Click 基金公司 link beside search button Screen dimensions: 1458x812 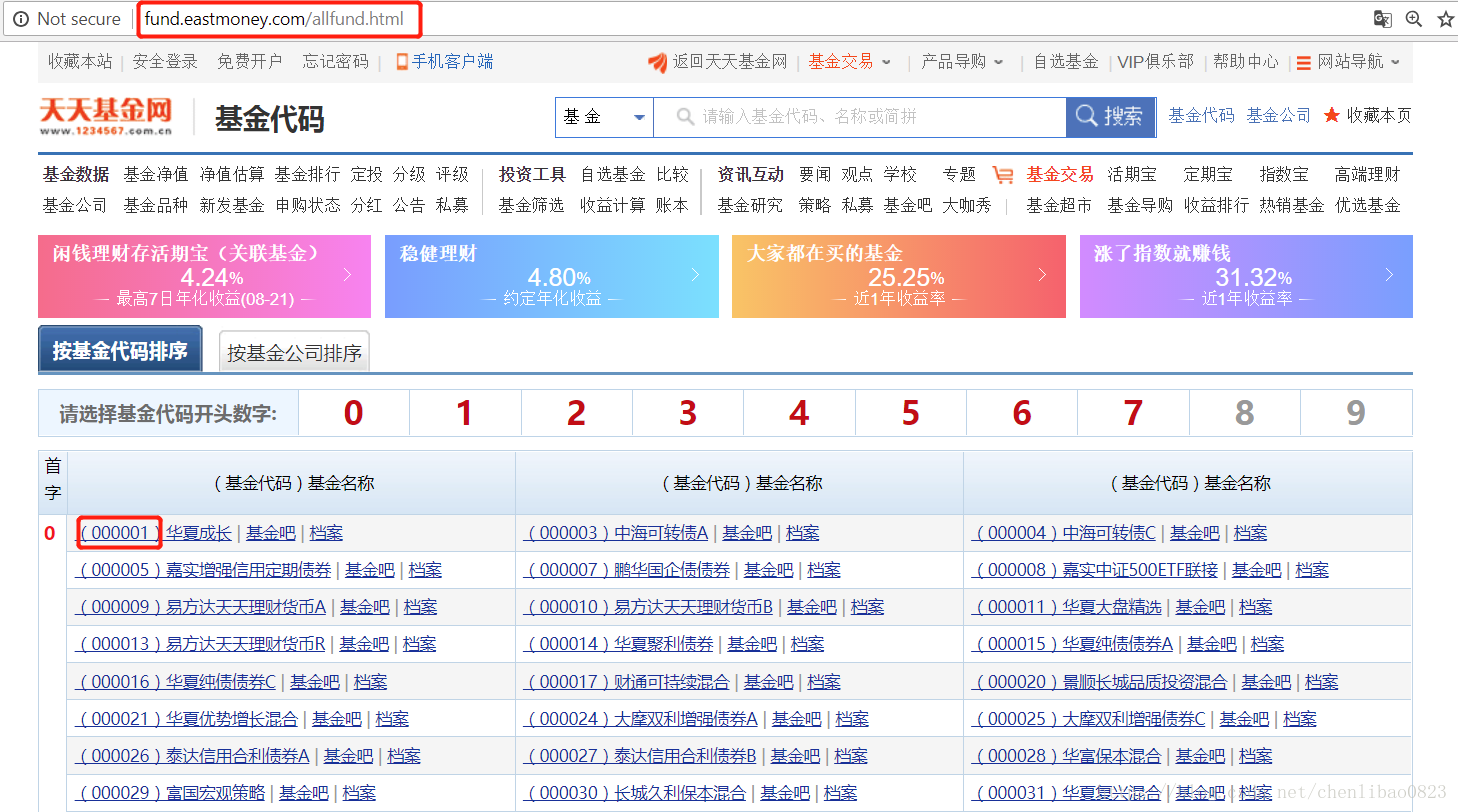(1278, 116)
